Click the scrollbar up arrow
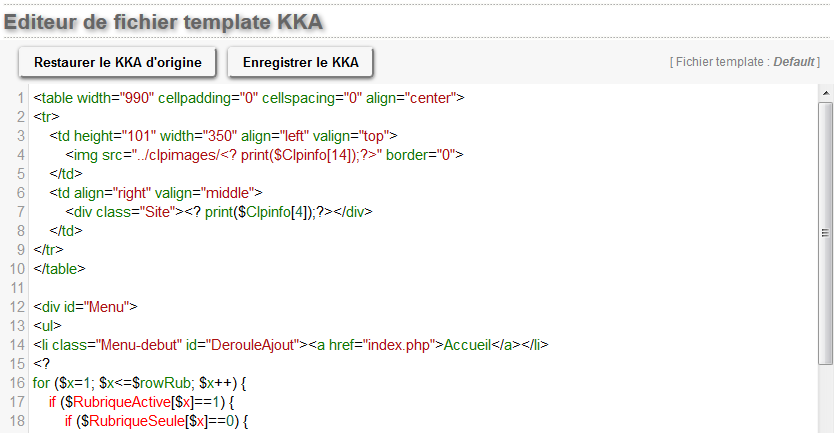 [x=825, y=94]
